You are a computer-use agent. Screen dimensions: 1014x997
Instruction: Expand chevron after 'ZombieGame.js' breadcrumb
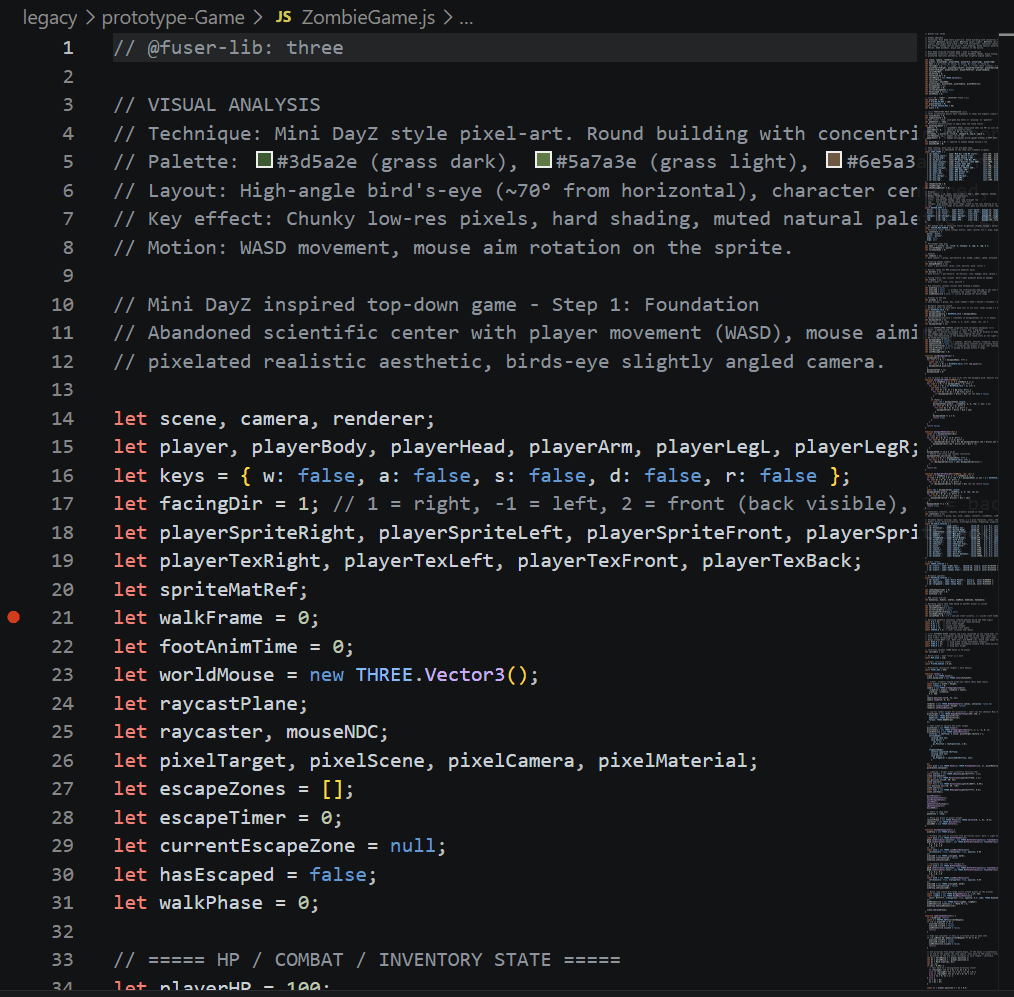(x=448, y=17)
